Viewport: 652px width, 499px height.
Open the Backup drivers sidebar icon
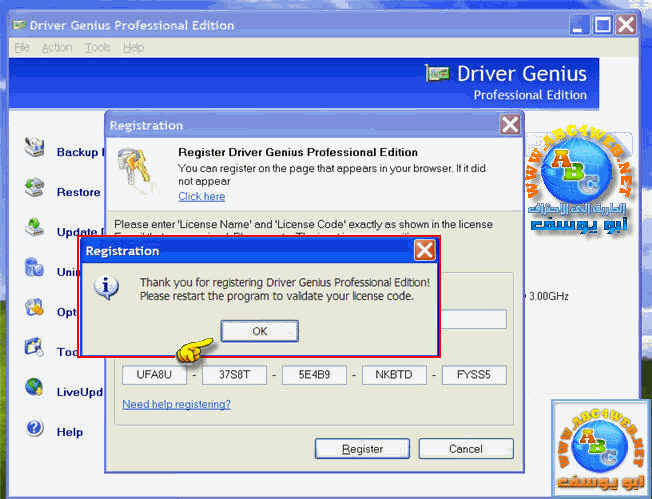click(x=35, y=150)
